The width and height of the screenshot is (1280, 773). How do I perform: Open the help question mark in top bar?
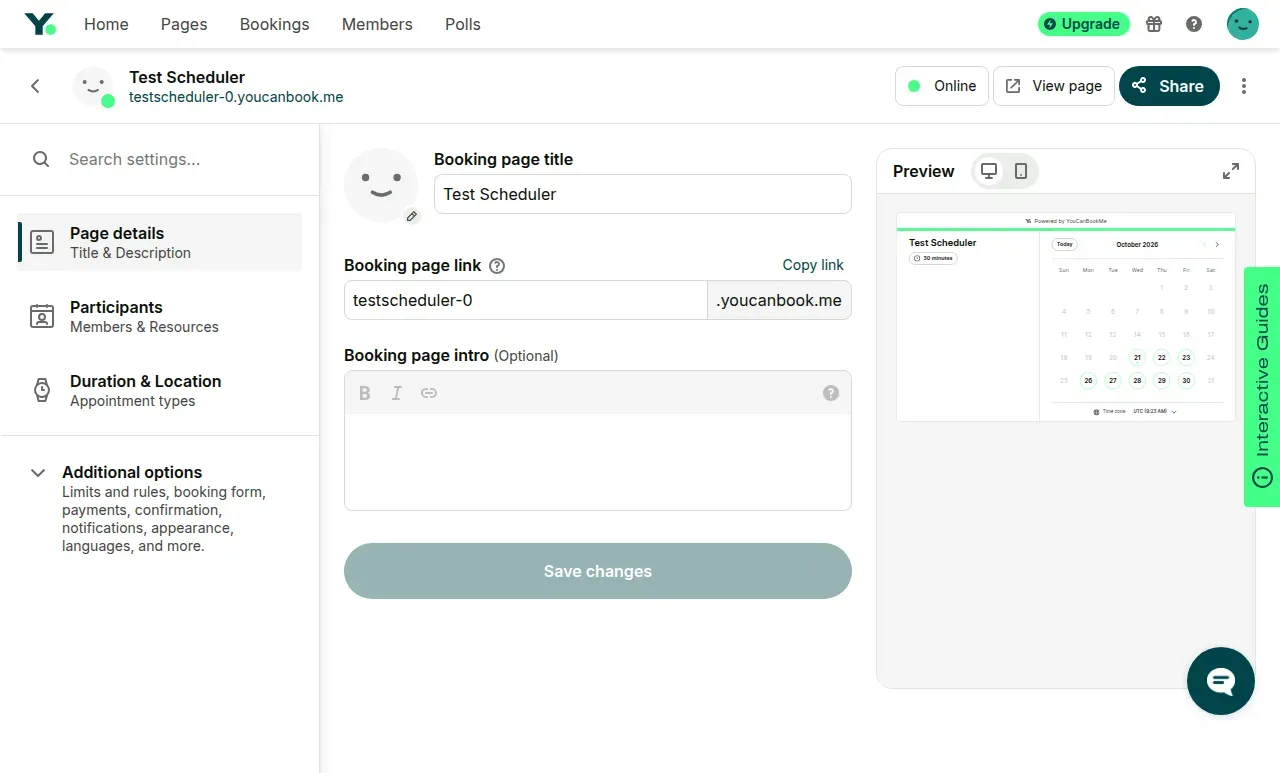(x=1194, y=24)
